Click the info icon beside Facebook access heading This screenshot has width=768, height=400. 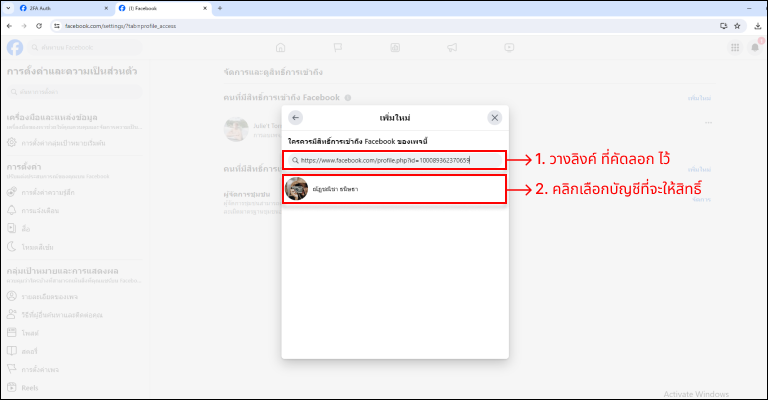click(348, 98)
